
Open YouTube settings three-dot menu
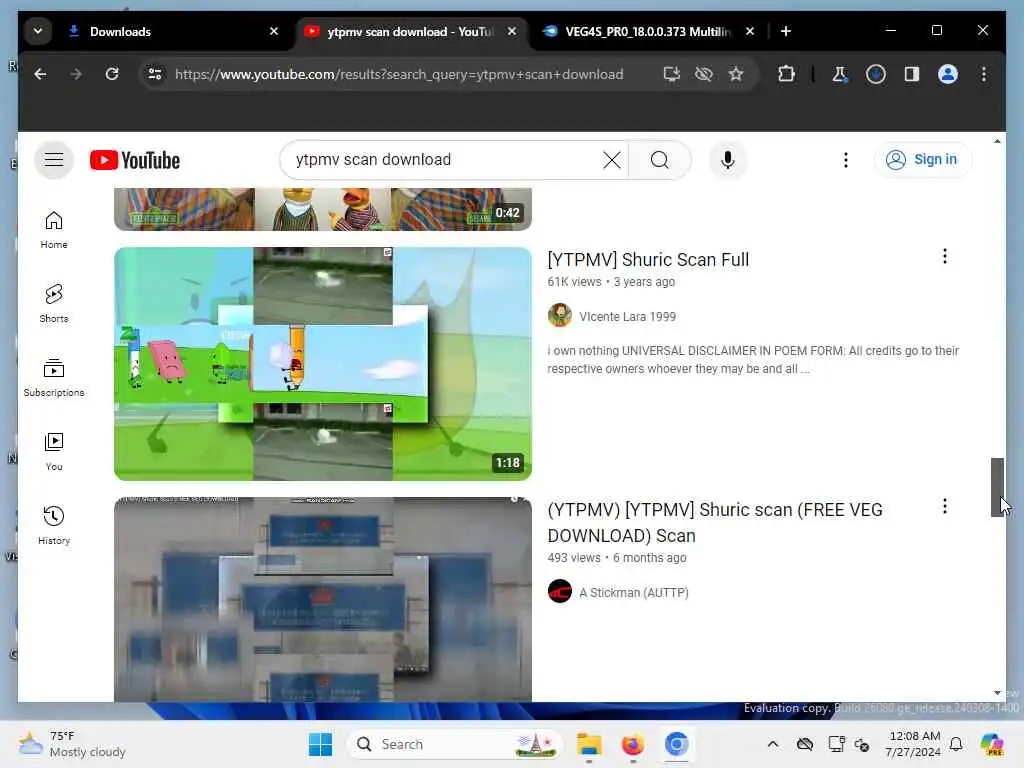(x=846, y=160)
